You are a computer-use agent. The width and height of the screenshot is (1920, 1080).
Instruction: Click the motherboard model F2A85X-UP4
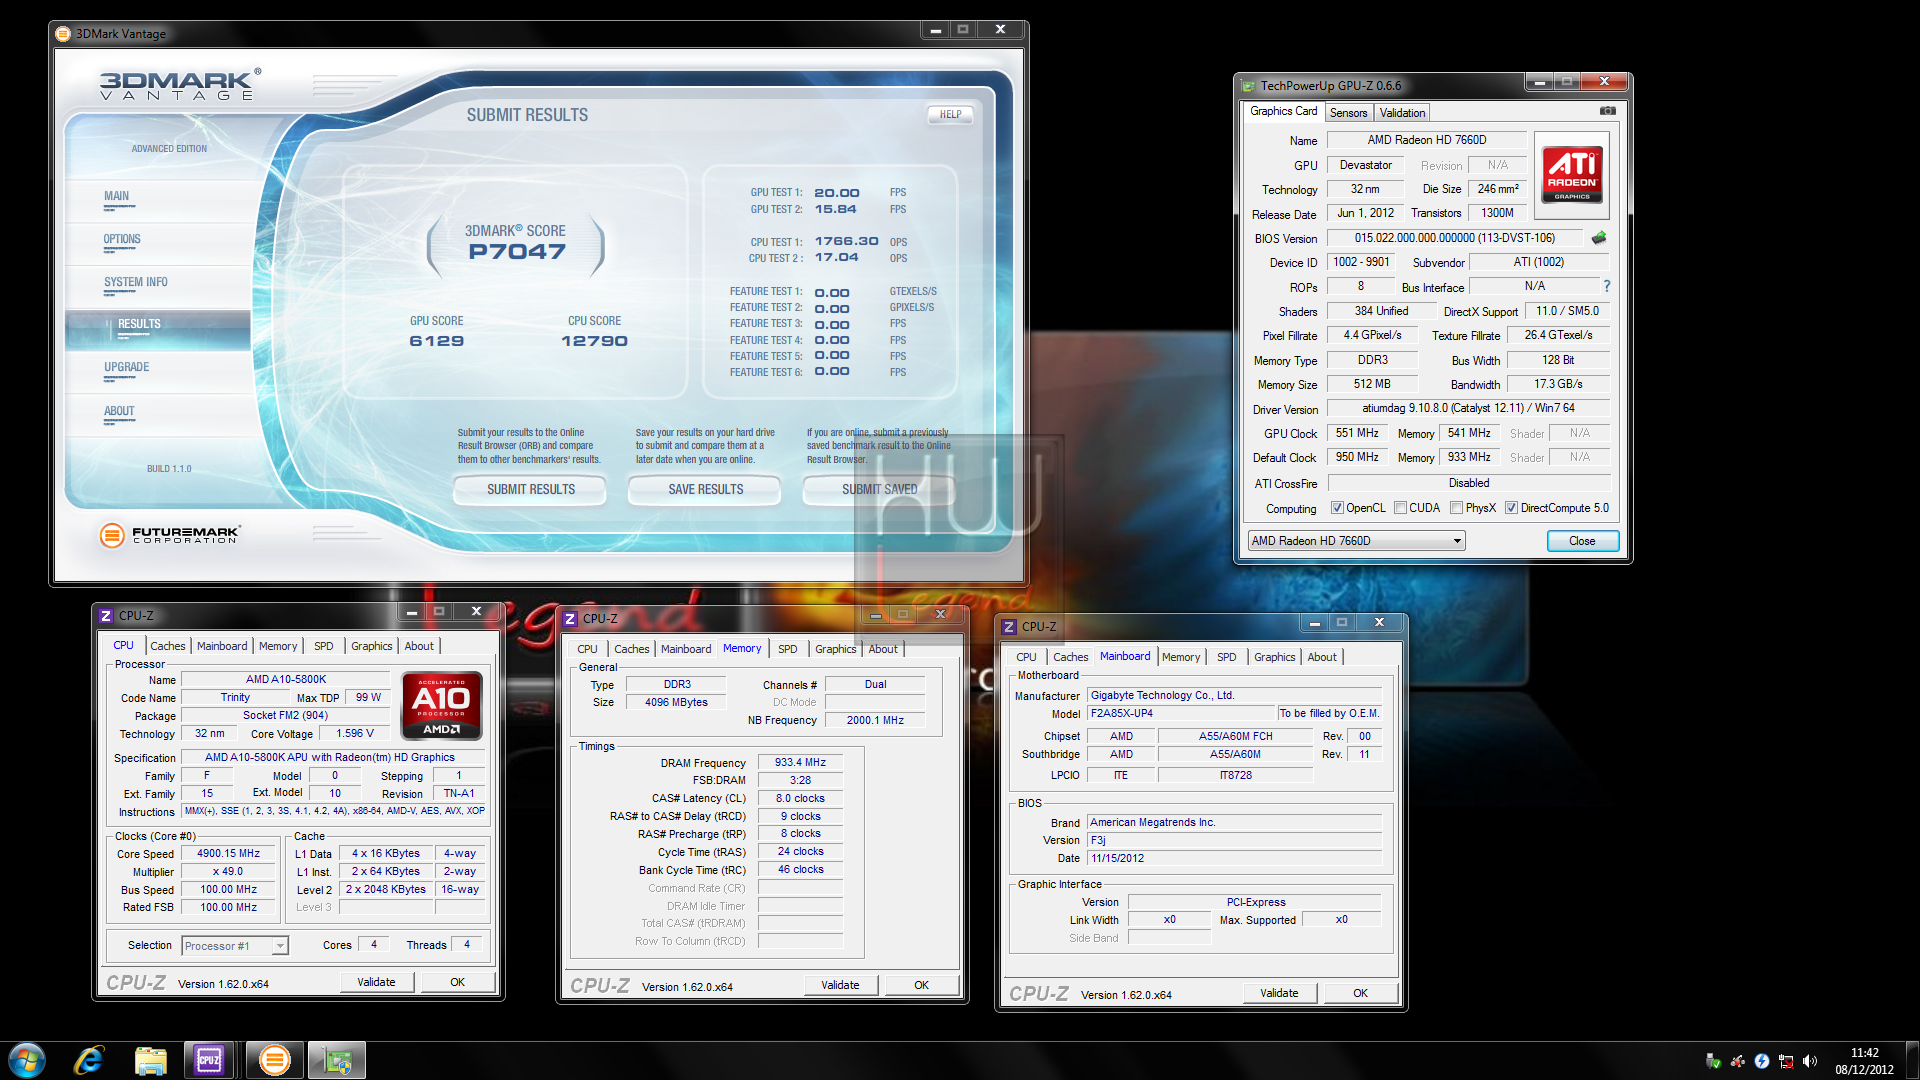pos(1182,713)
